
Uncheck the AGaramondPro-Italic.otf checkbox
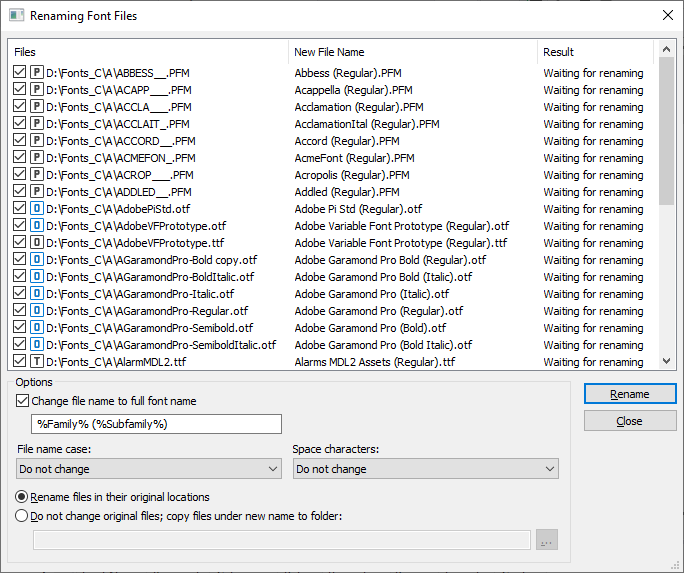[x=19, y=293]
